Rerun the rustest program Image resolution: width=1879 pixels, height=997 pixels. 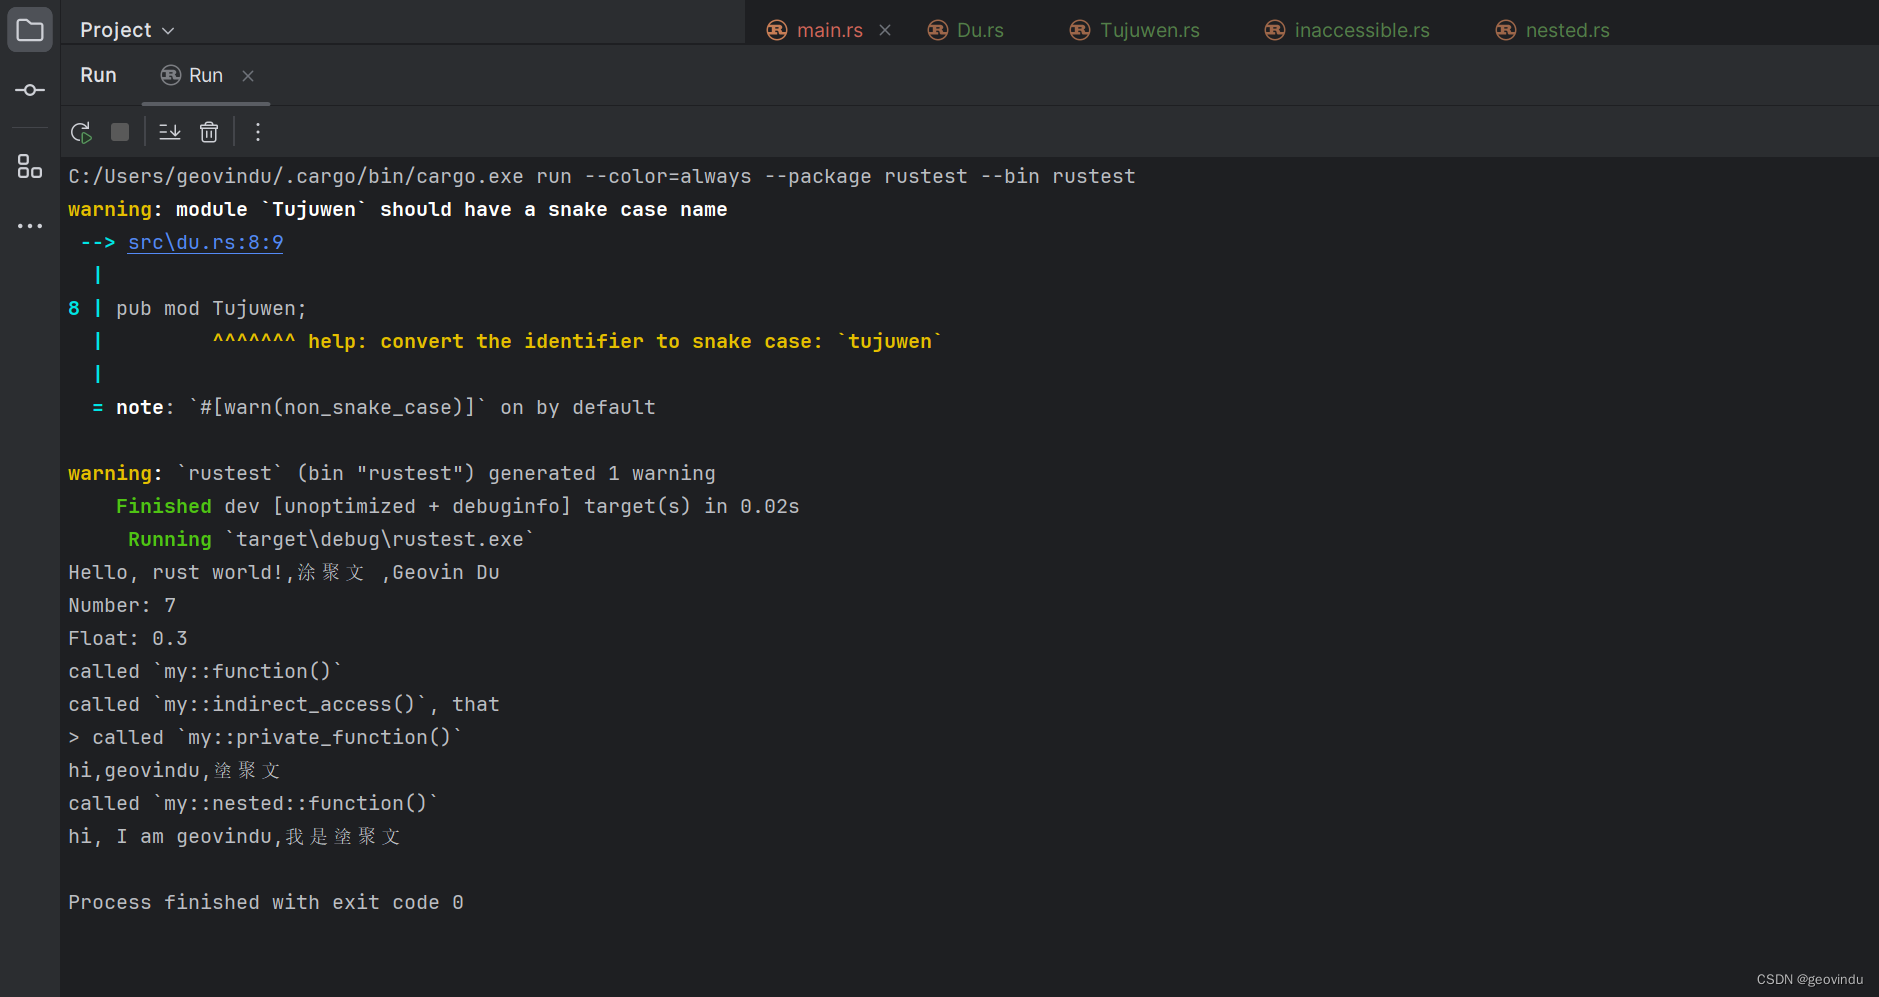point(81,131)
